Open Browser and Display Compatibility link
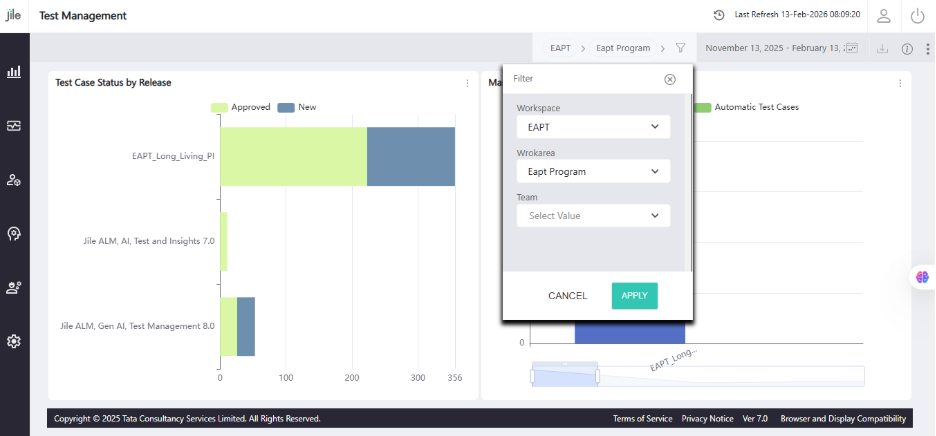Image resolution: width=936 pixels, height=436 pixels. pos(843,419)
